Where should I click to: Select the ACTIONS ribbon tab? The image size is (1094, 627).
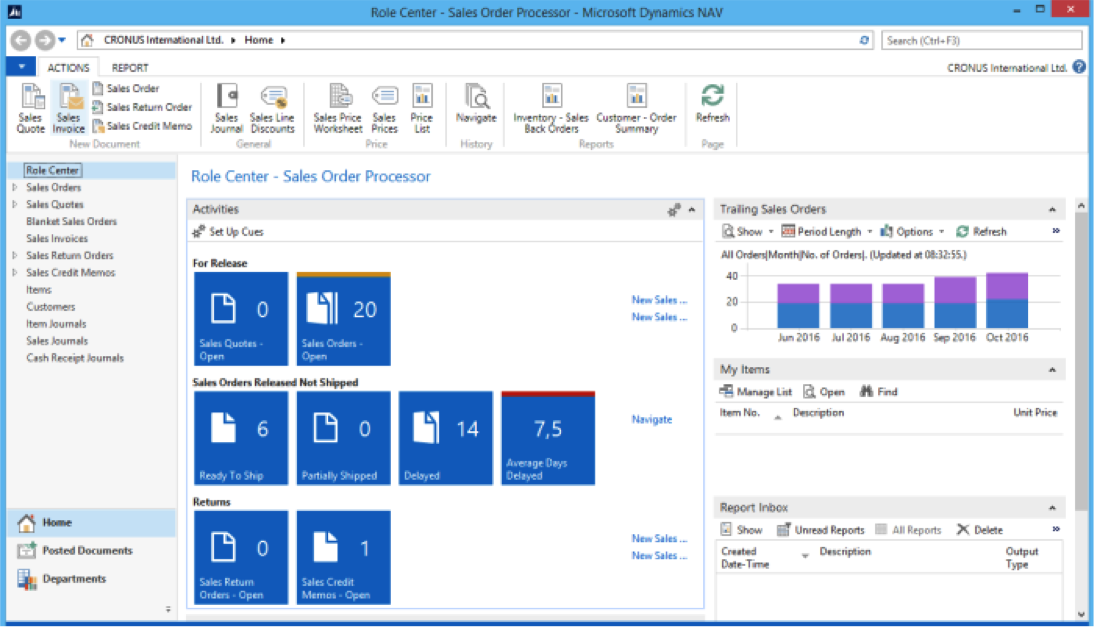click(x=68, y=67)
